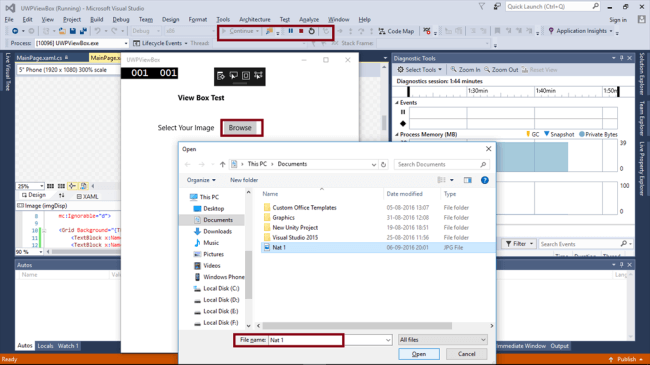Click horizontal scrollbar in file list

(357, 326)
